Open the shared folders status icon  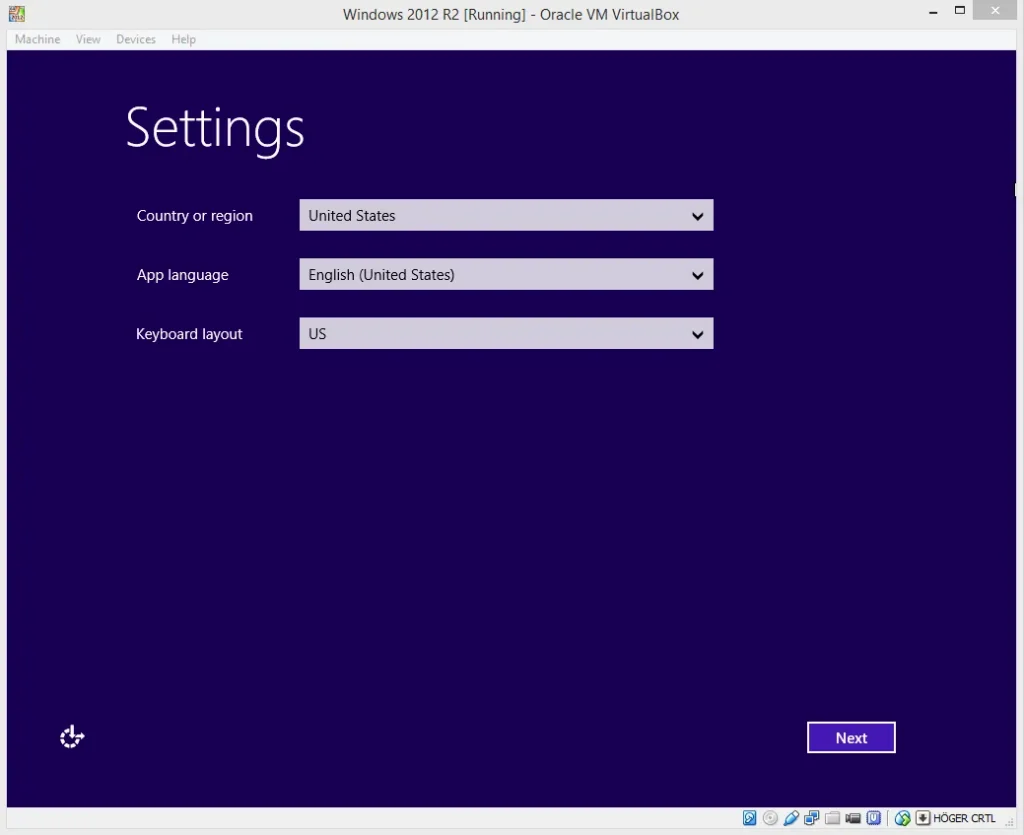pyautogui.click(x=832, y=818)
